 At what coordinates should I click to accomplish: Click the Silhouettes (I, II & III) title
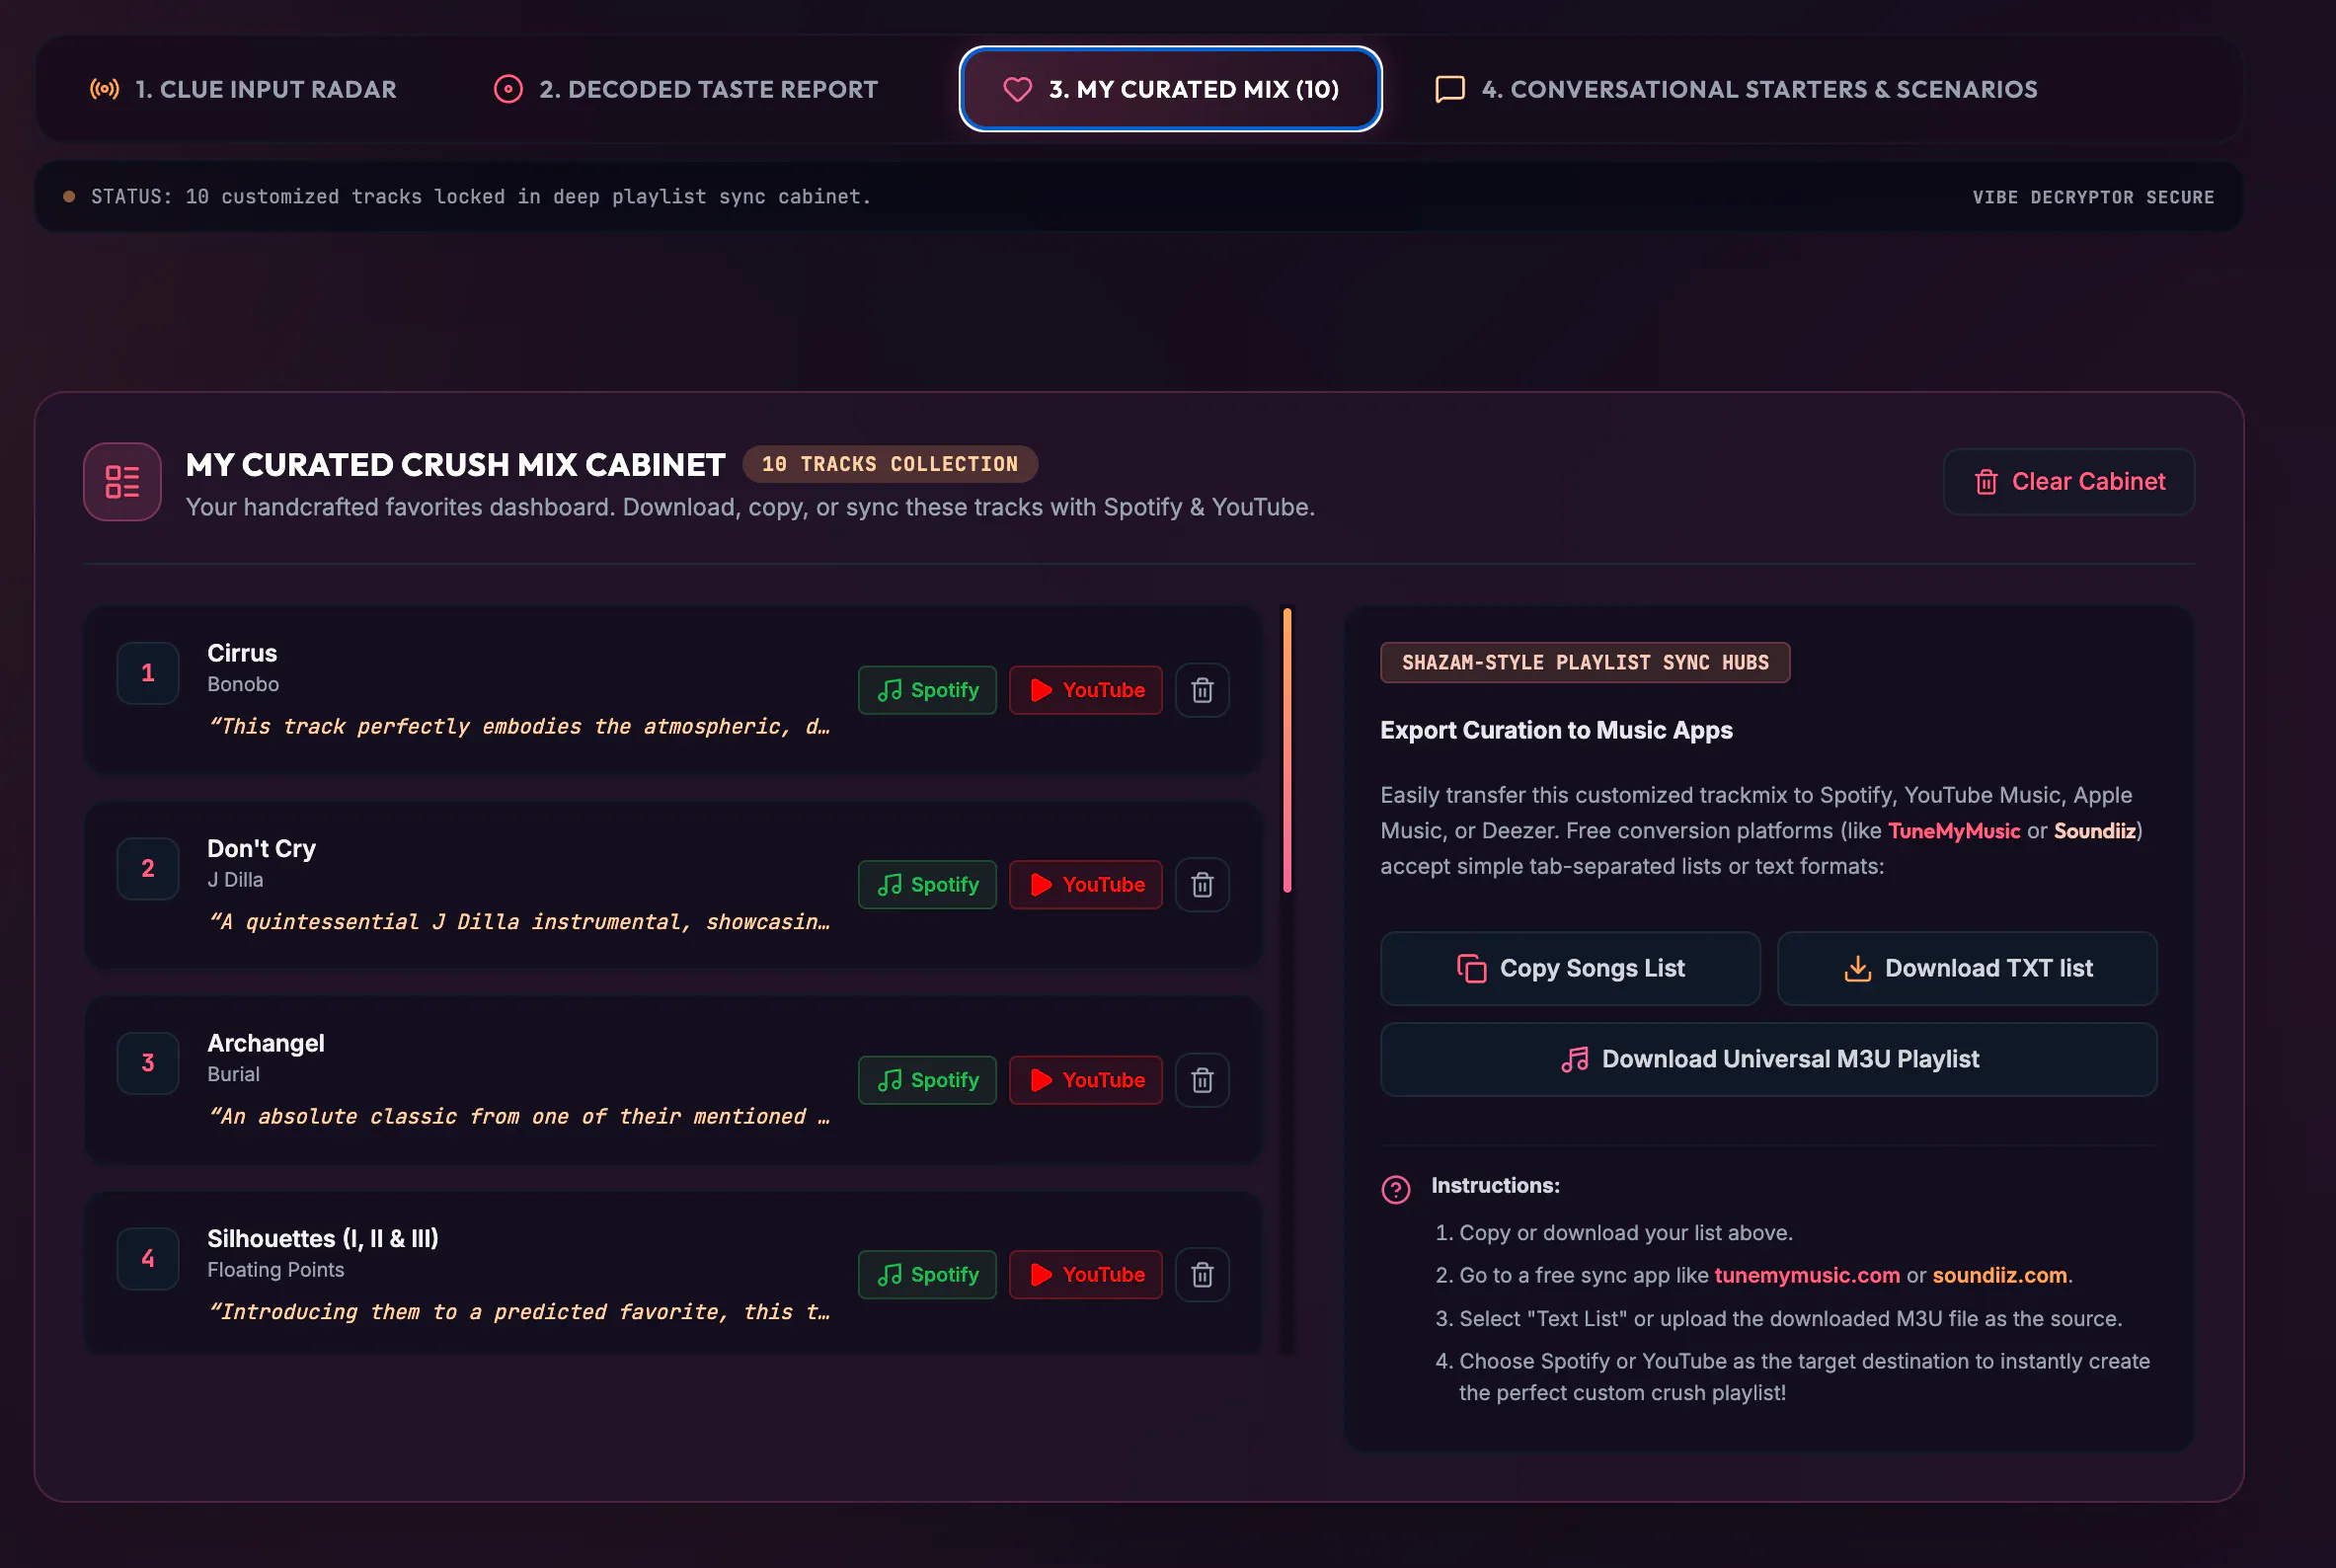323,1238
